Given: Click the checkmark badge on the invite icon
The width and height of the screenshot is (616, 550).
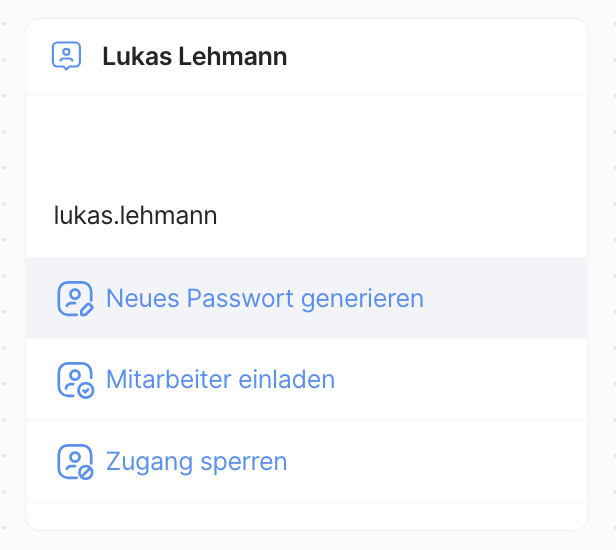Looking at the screenshot, I should pyautogui.click(x=86, y=390).
